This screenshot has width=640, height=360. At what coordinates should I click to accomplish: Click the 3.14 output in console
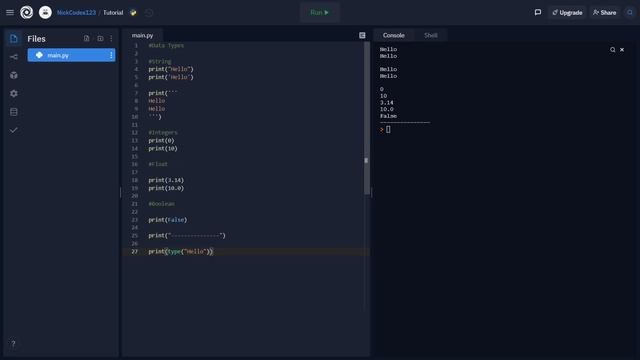(387, 102)
